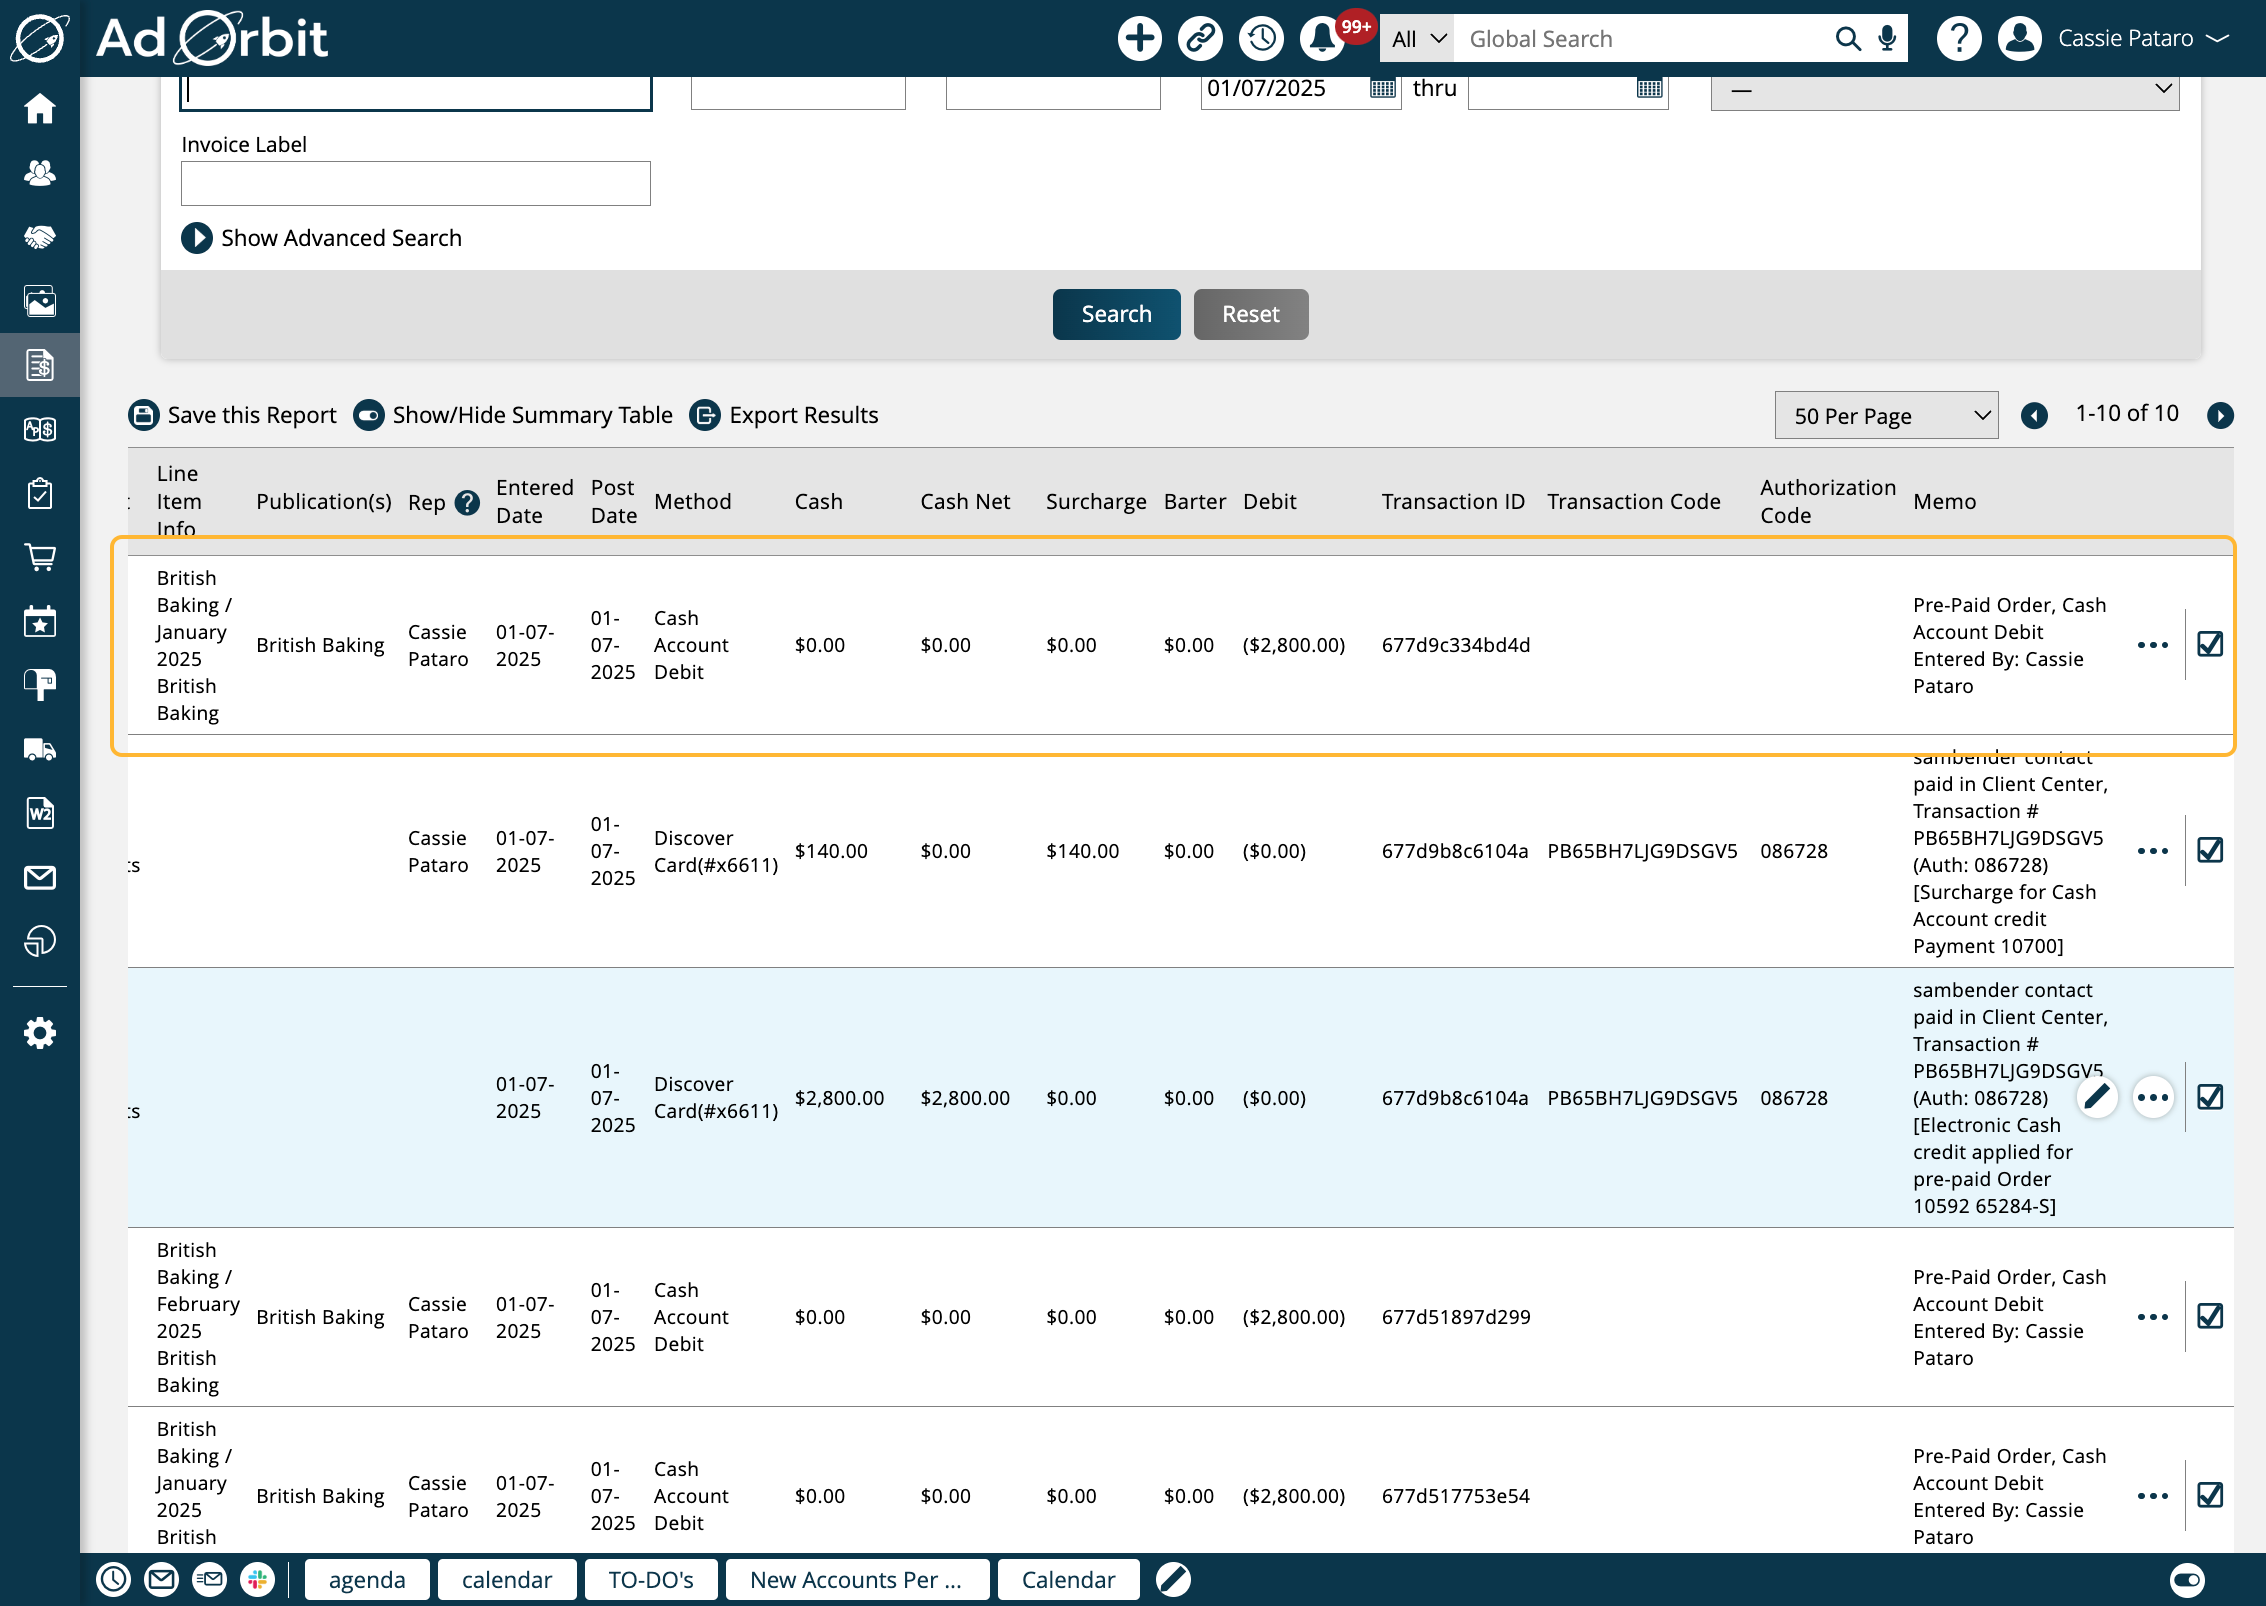Image resolution: width=2266 pixels, height=1606 pixels.
Task: Select the handshake sidebar icon
Action: [40, 237]
